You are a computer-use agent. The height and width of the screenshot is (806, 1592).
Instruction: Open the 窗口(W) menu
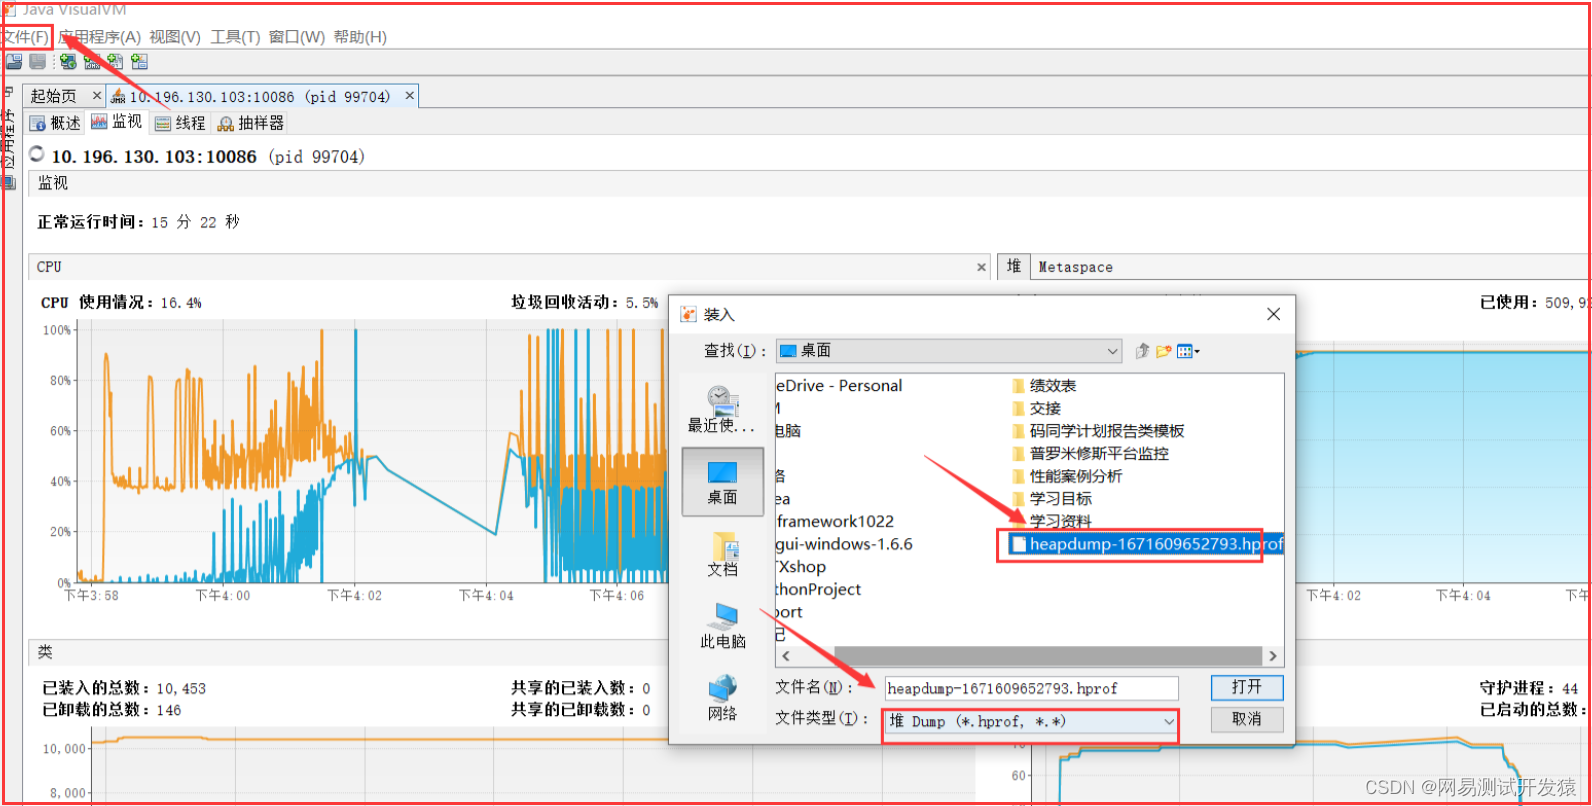(296, 37)
